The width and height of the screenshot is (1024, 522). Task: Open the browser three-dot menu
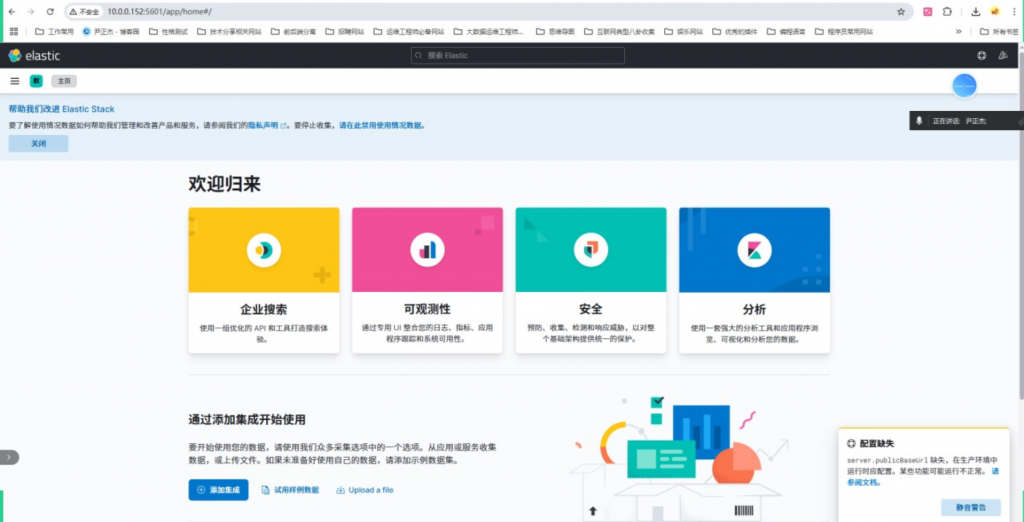[1014, 12]
